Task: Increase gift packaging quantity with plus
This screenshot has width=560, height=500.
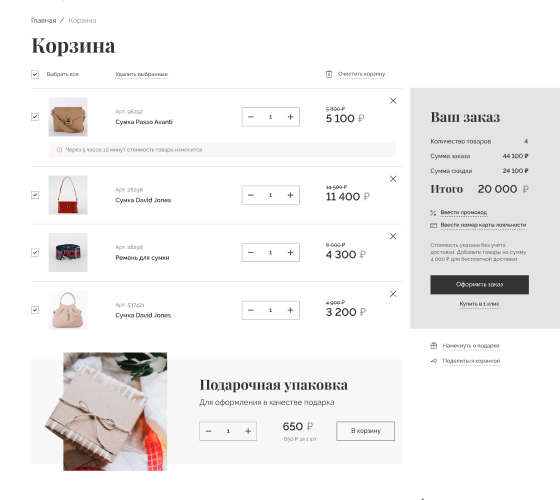Action: pos(248,431)
